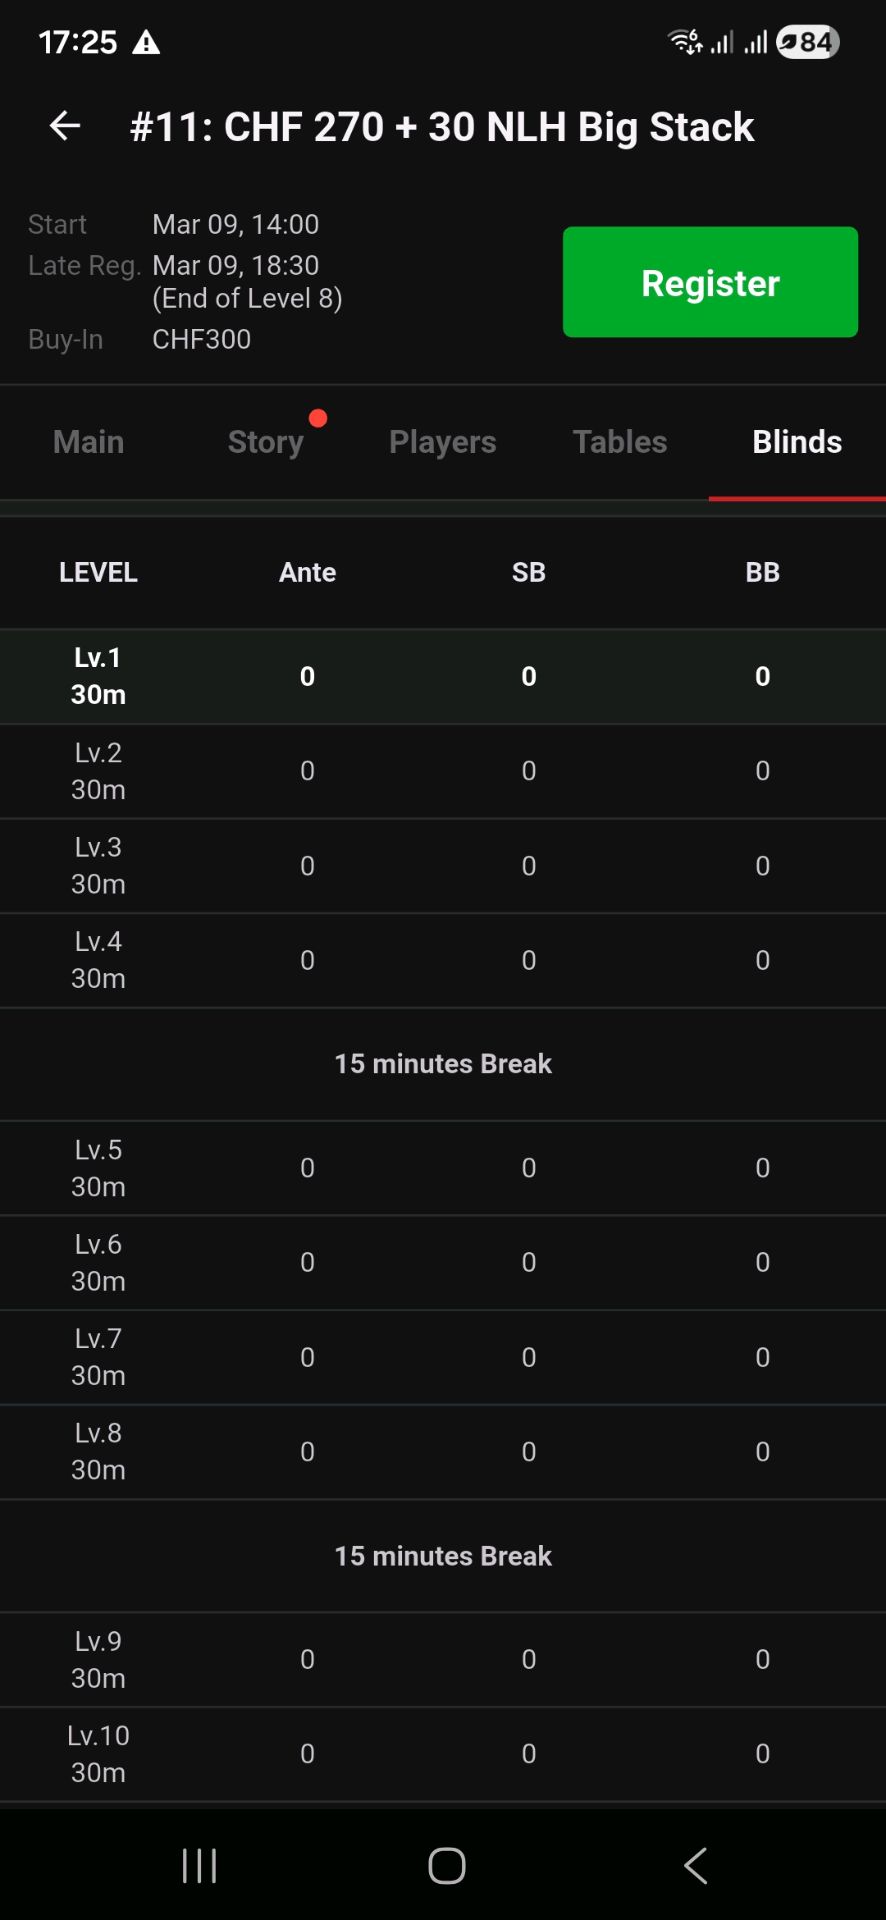
Task: Tap the Wi-Fi signal status icon
Action: click(x=685, y=42)
